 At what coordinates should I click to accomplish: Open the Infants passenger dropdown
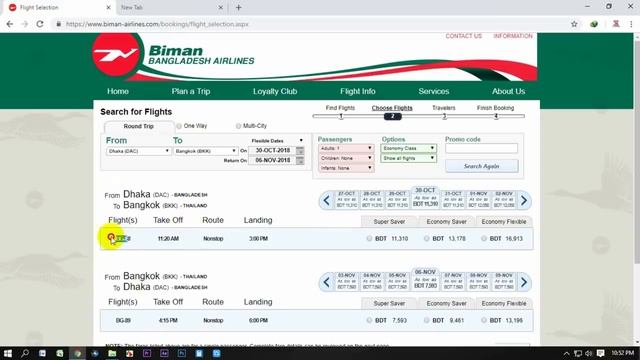346,168
